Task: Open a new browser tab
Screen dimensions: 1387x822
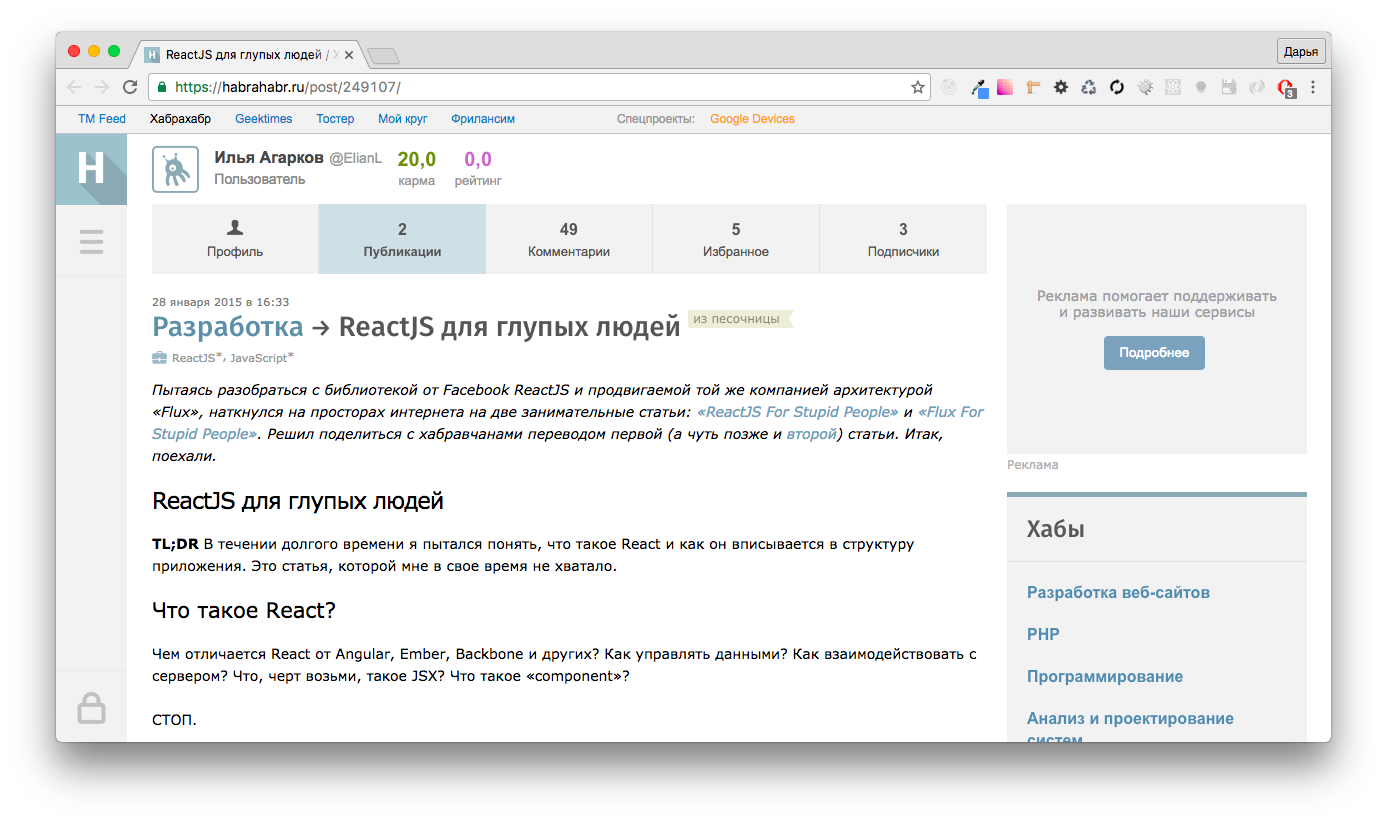Action: [383, 55]
